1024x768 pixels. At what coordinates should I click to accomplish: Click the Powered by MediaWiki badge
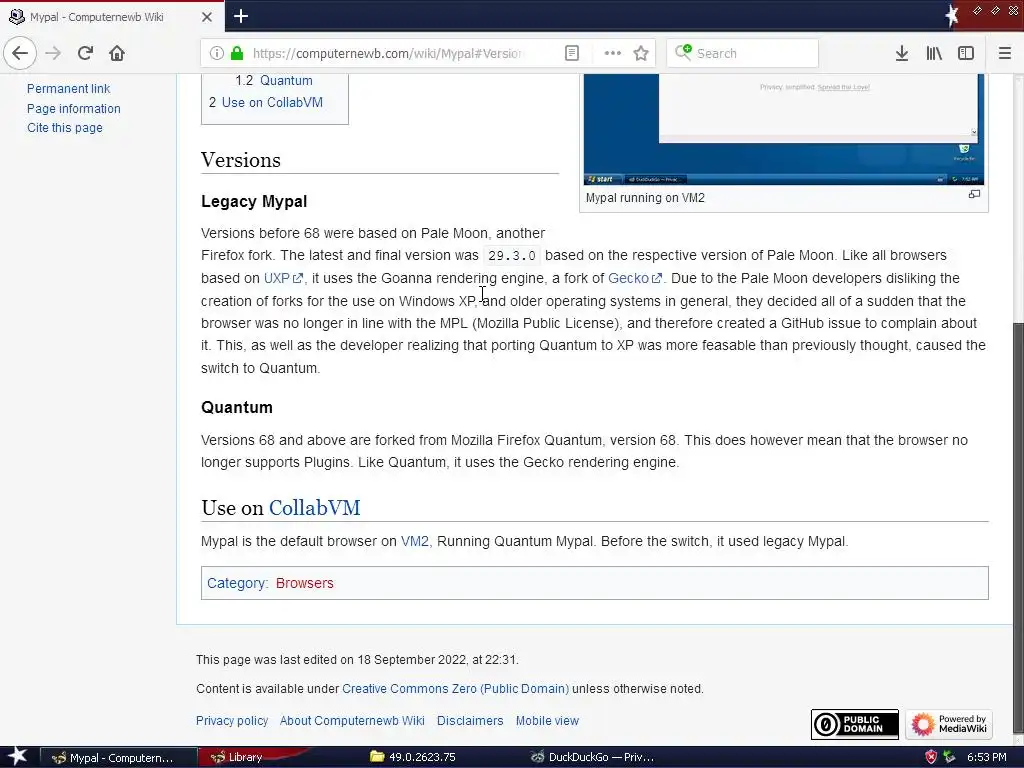tap(949, 724)
